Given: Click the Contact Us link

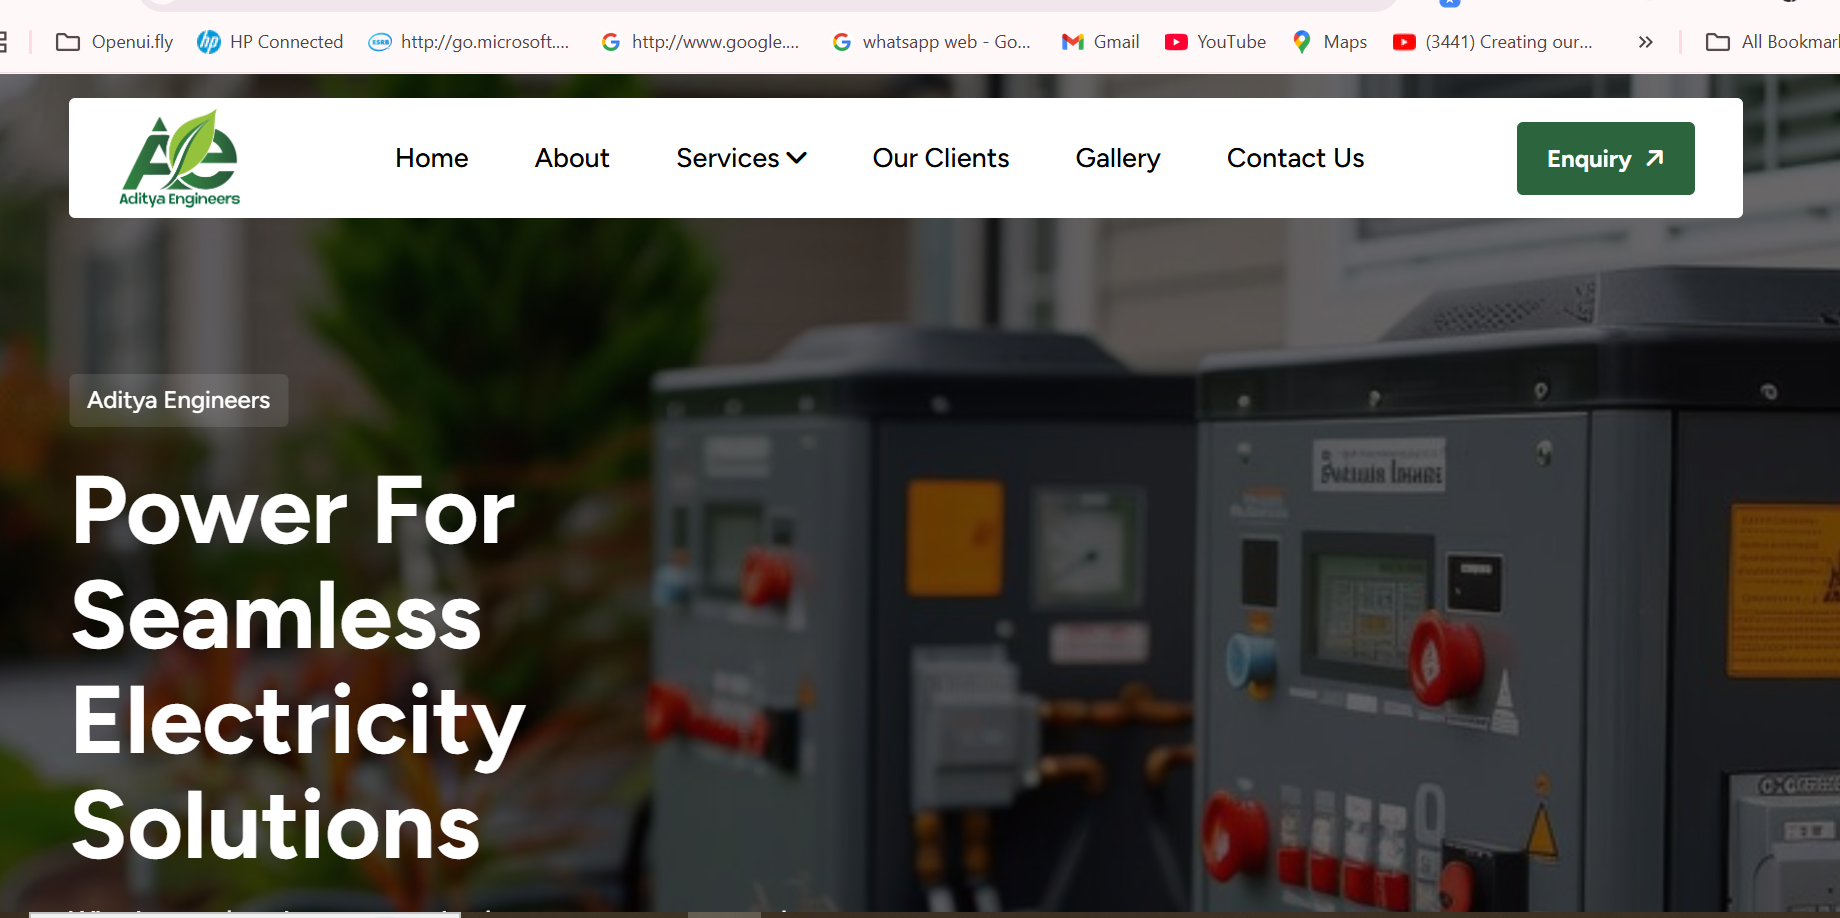Looking at the screenshot, I should pos(1295,158).
